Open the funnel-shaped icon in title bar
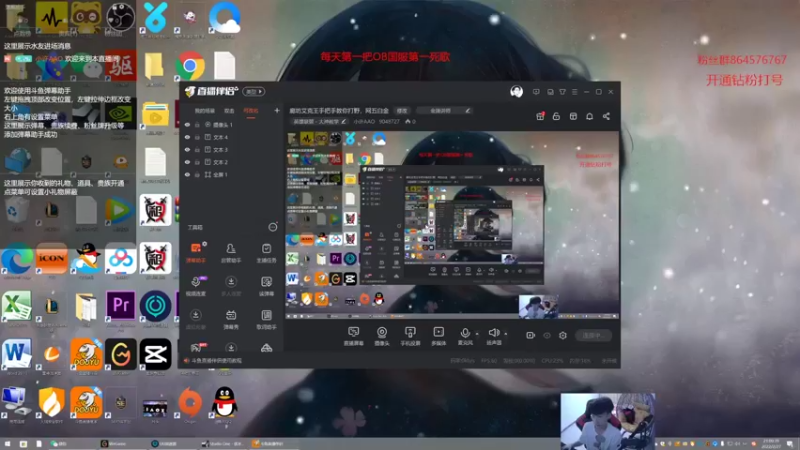This screenshot has width=800, height=450. 562,92
